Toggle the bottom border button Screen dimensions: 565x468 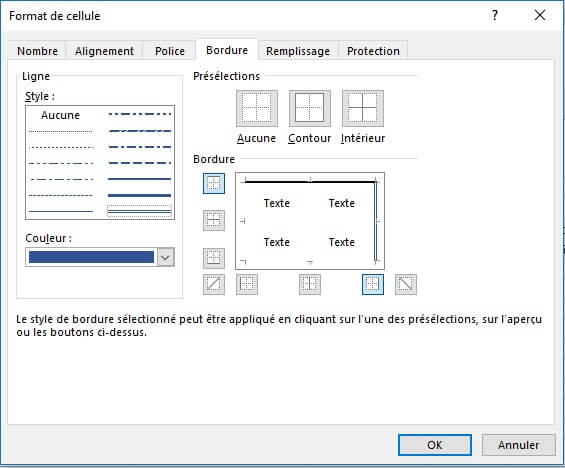coord(214,258)
